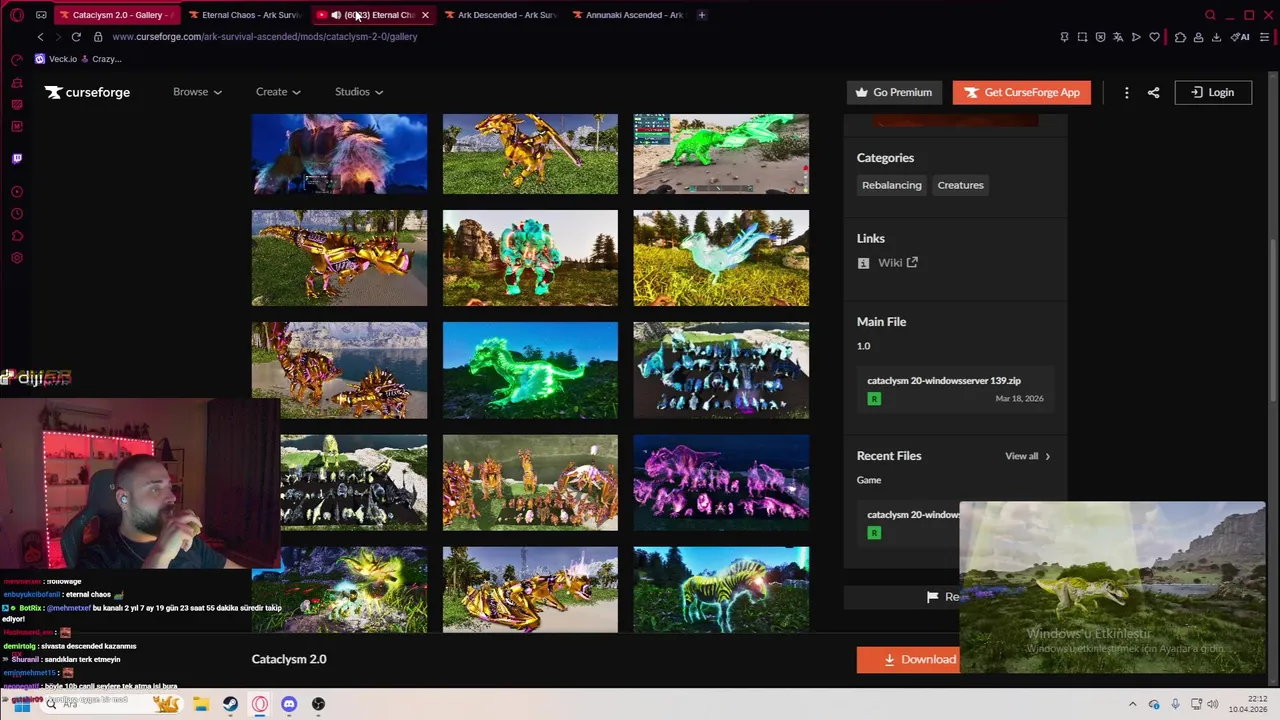This screenshot has width=1280, height=720.
Task: Show hidden system tray icons chevron
Action: [x=1132, y=704]
